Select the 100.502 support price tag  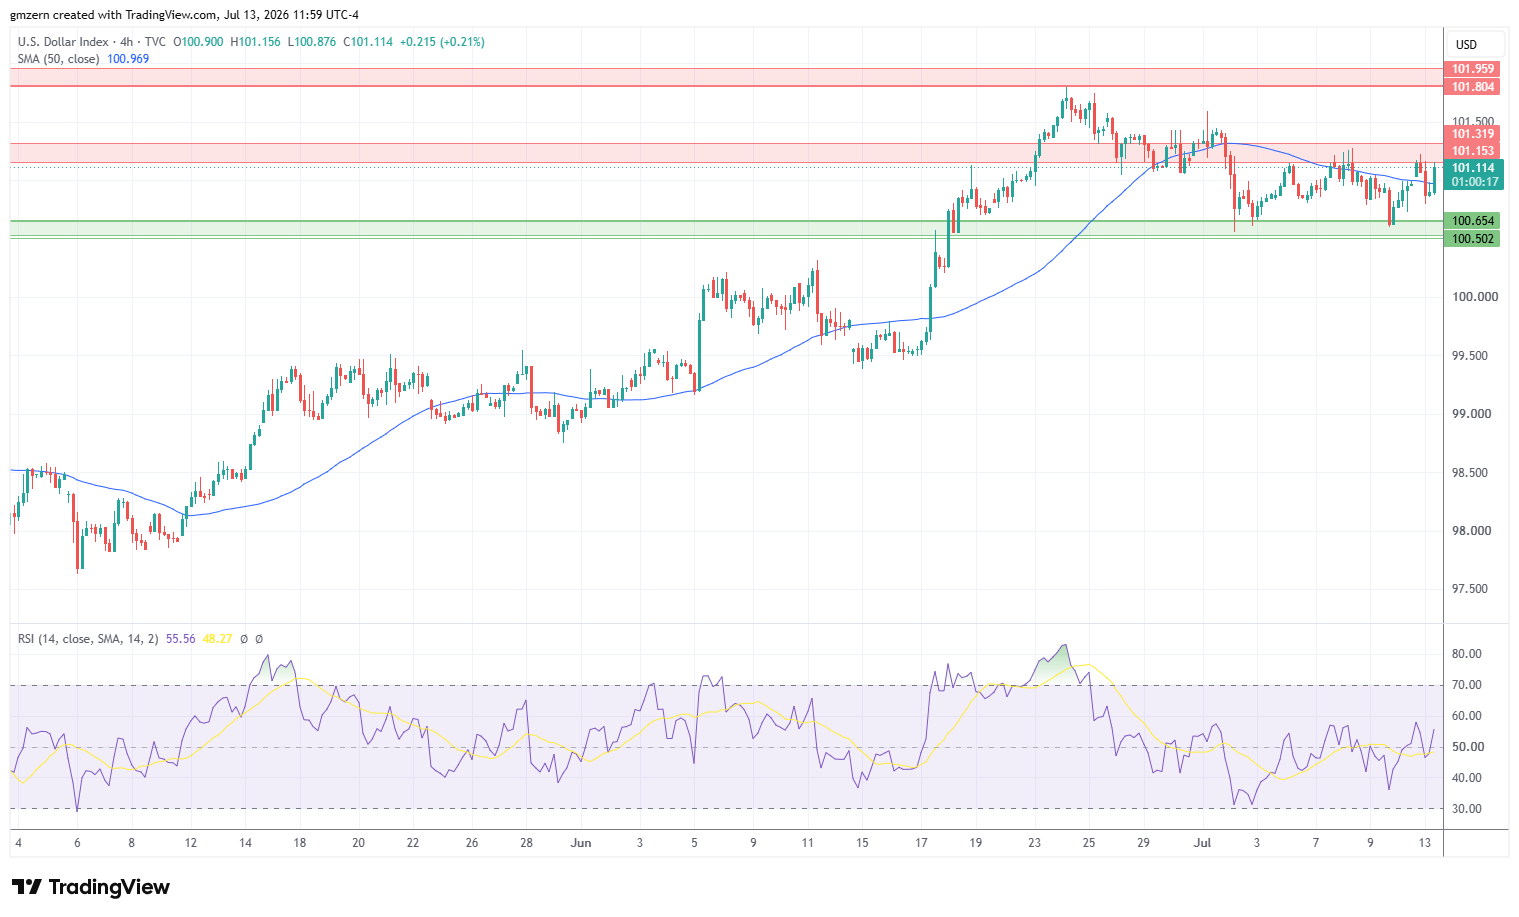1472,239
